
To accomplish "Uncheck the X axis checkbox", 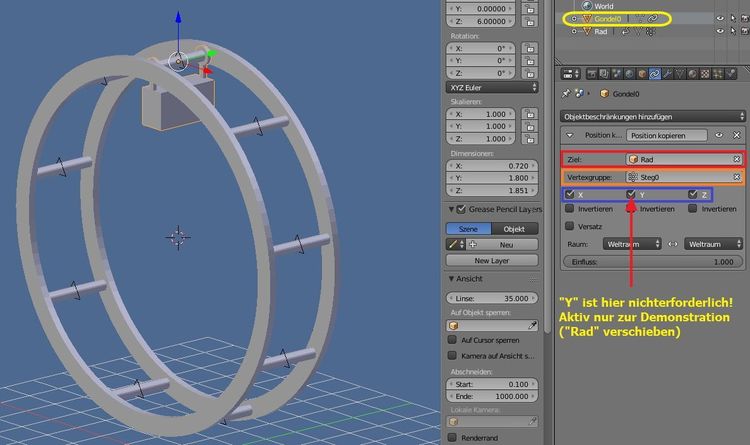I will point(570,194).
